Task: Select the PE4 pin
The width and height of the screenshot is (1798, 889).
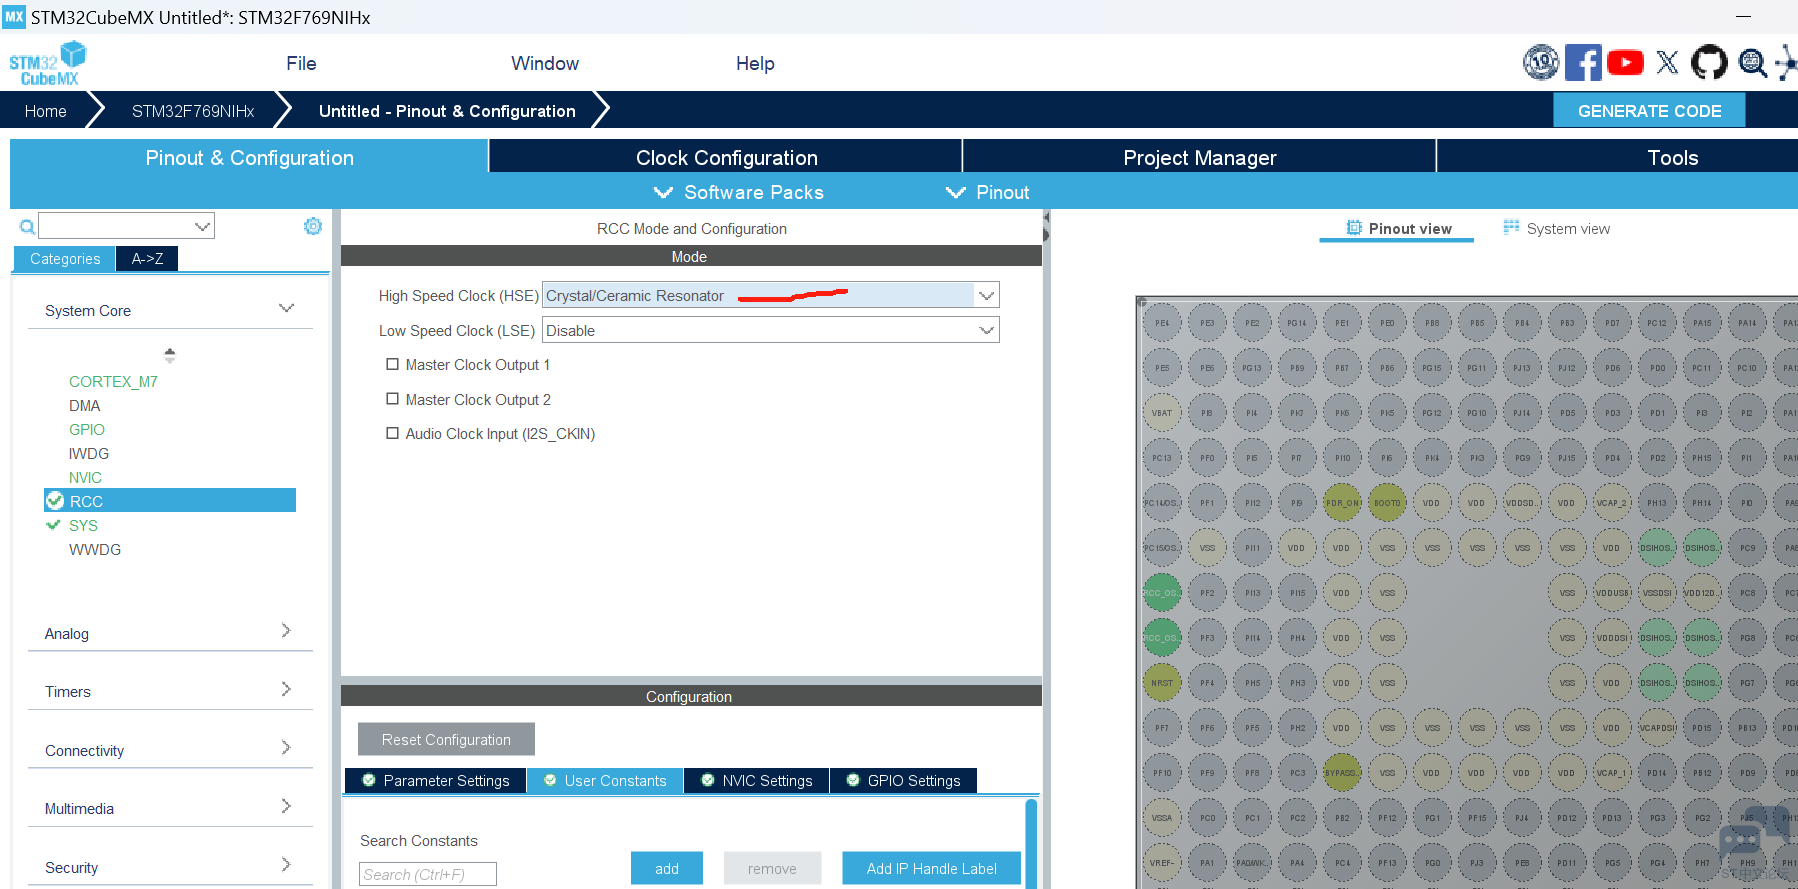Action: 1162,323
